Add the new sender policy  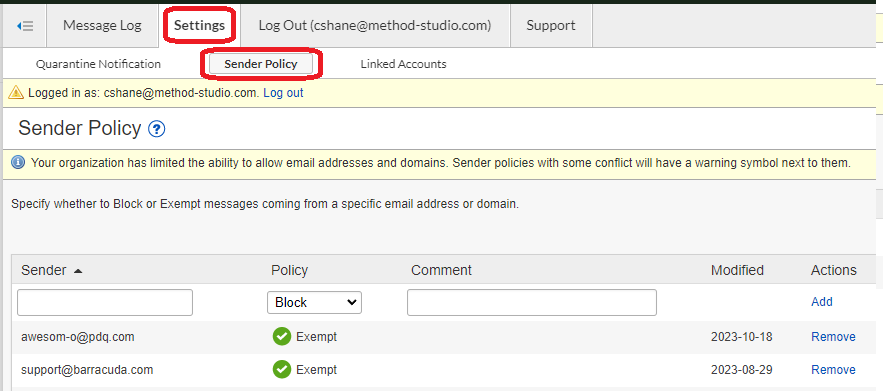pos(822,302)
